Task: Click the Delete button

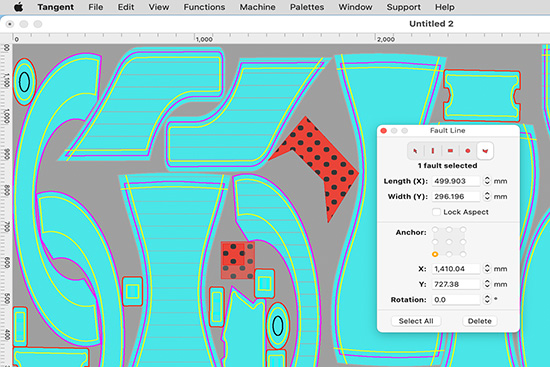Action: coord(479,321)
